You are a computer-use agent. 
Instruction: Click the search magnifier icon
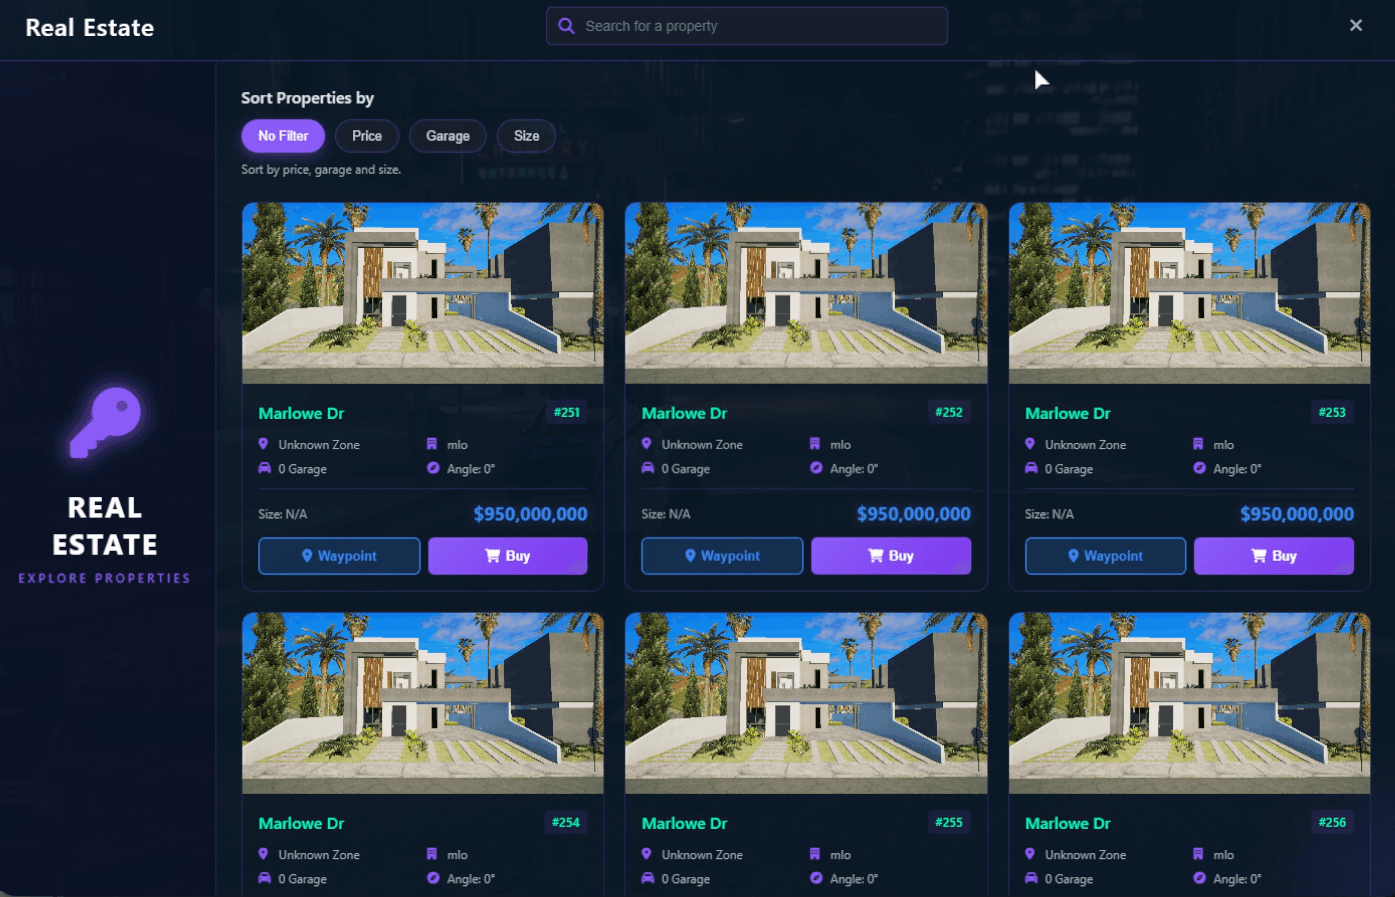[566, 26]
